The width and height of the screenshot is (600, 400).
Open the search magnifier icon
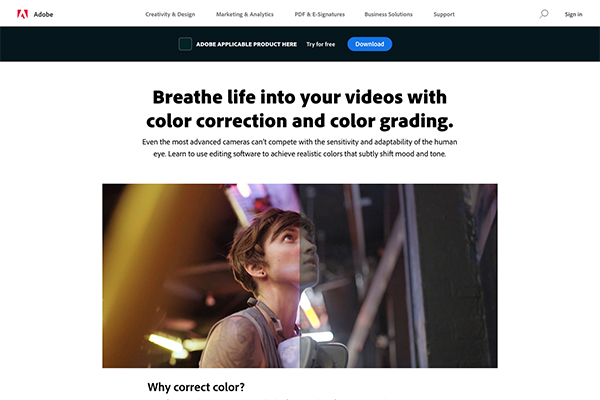click(x=543, y=14)
